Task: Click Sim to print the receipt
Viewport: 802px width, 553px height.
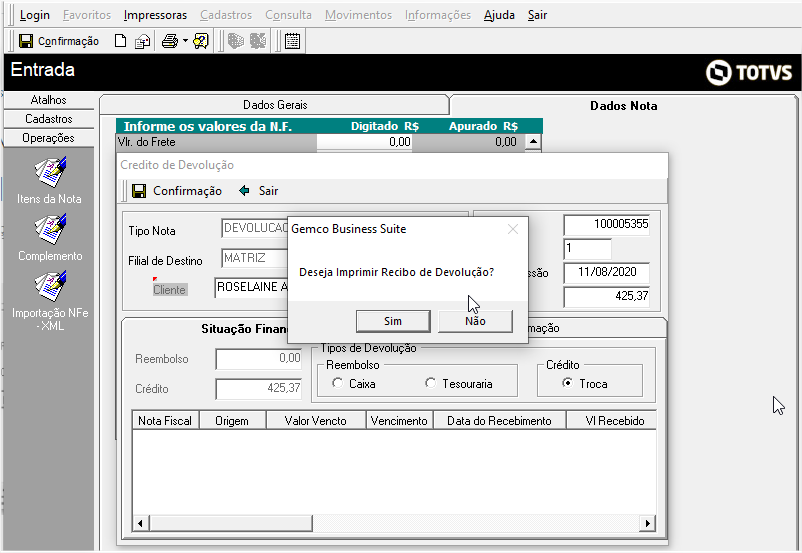Action: (x=393, y=321)
